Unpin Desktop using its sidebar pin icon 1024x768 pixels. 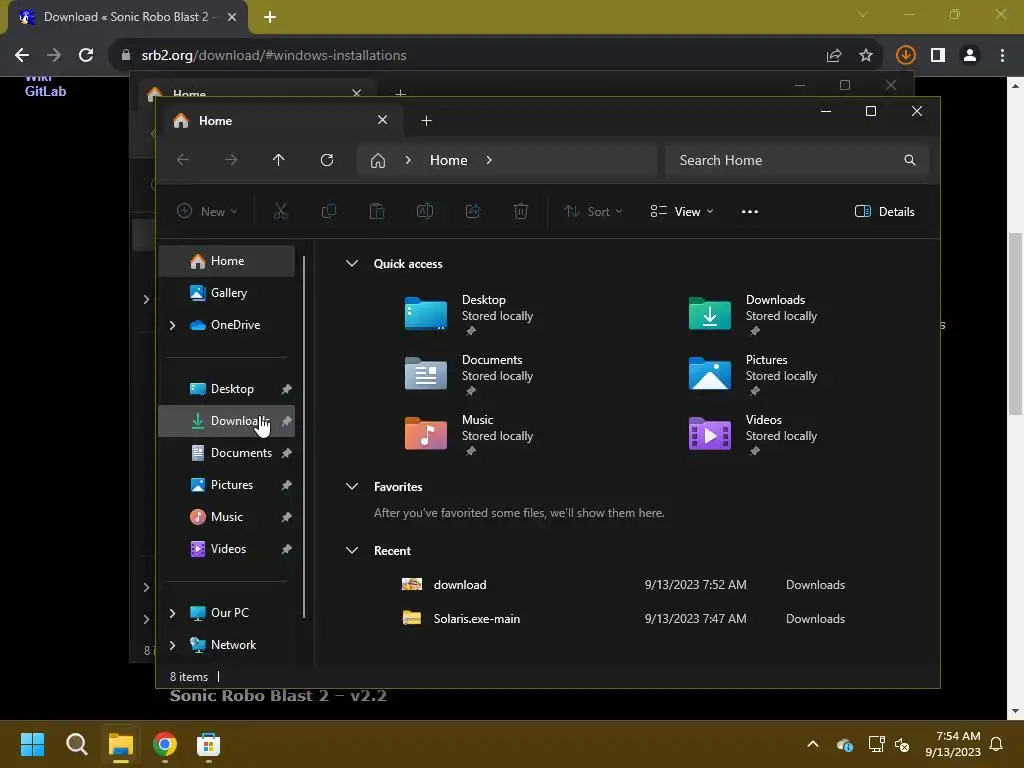287,389
